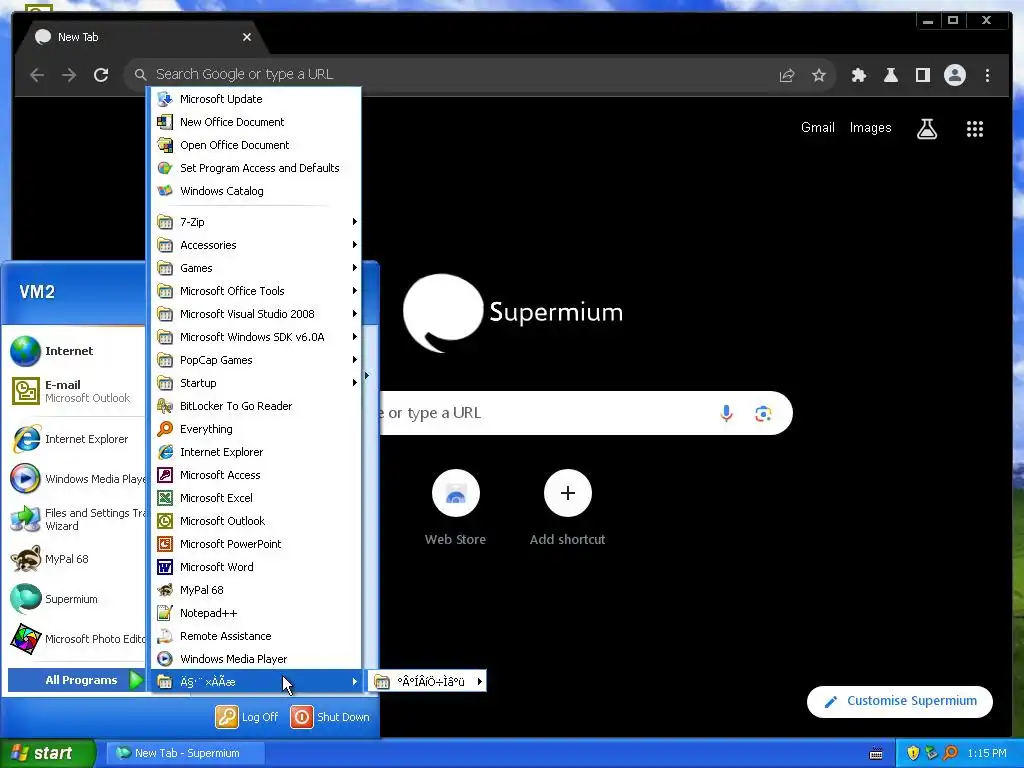Screen dimensions: 1024x768
Task: Open the Google apps grid
Action: (974, 129)
